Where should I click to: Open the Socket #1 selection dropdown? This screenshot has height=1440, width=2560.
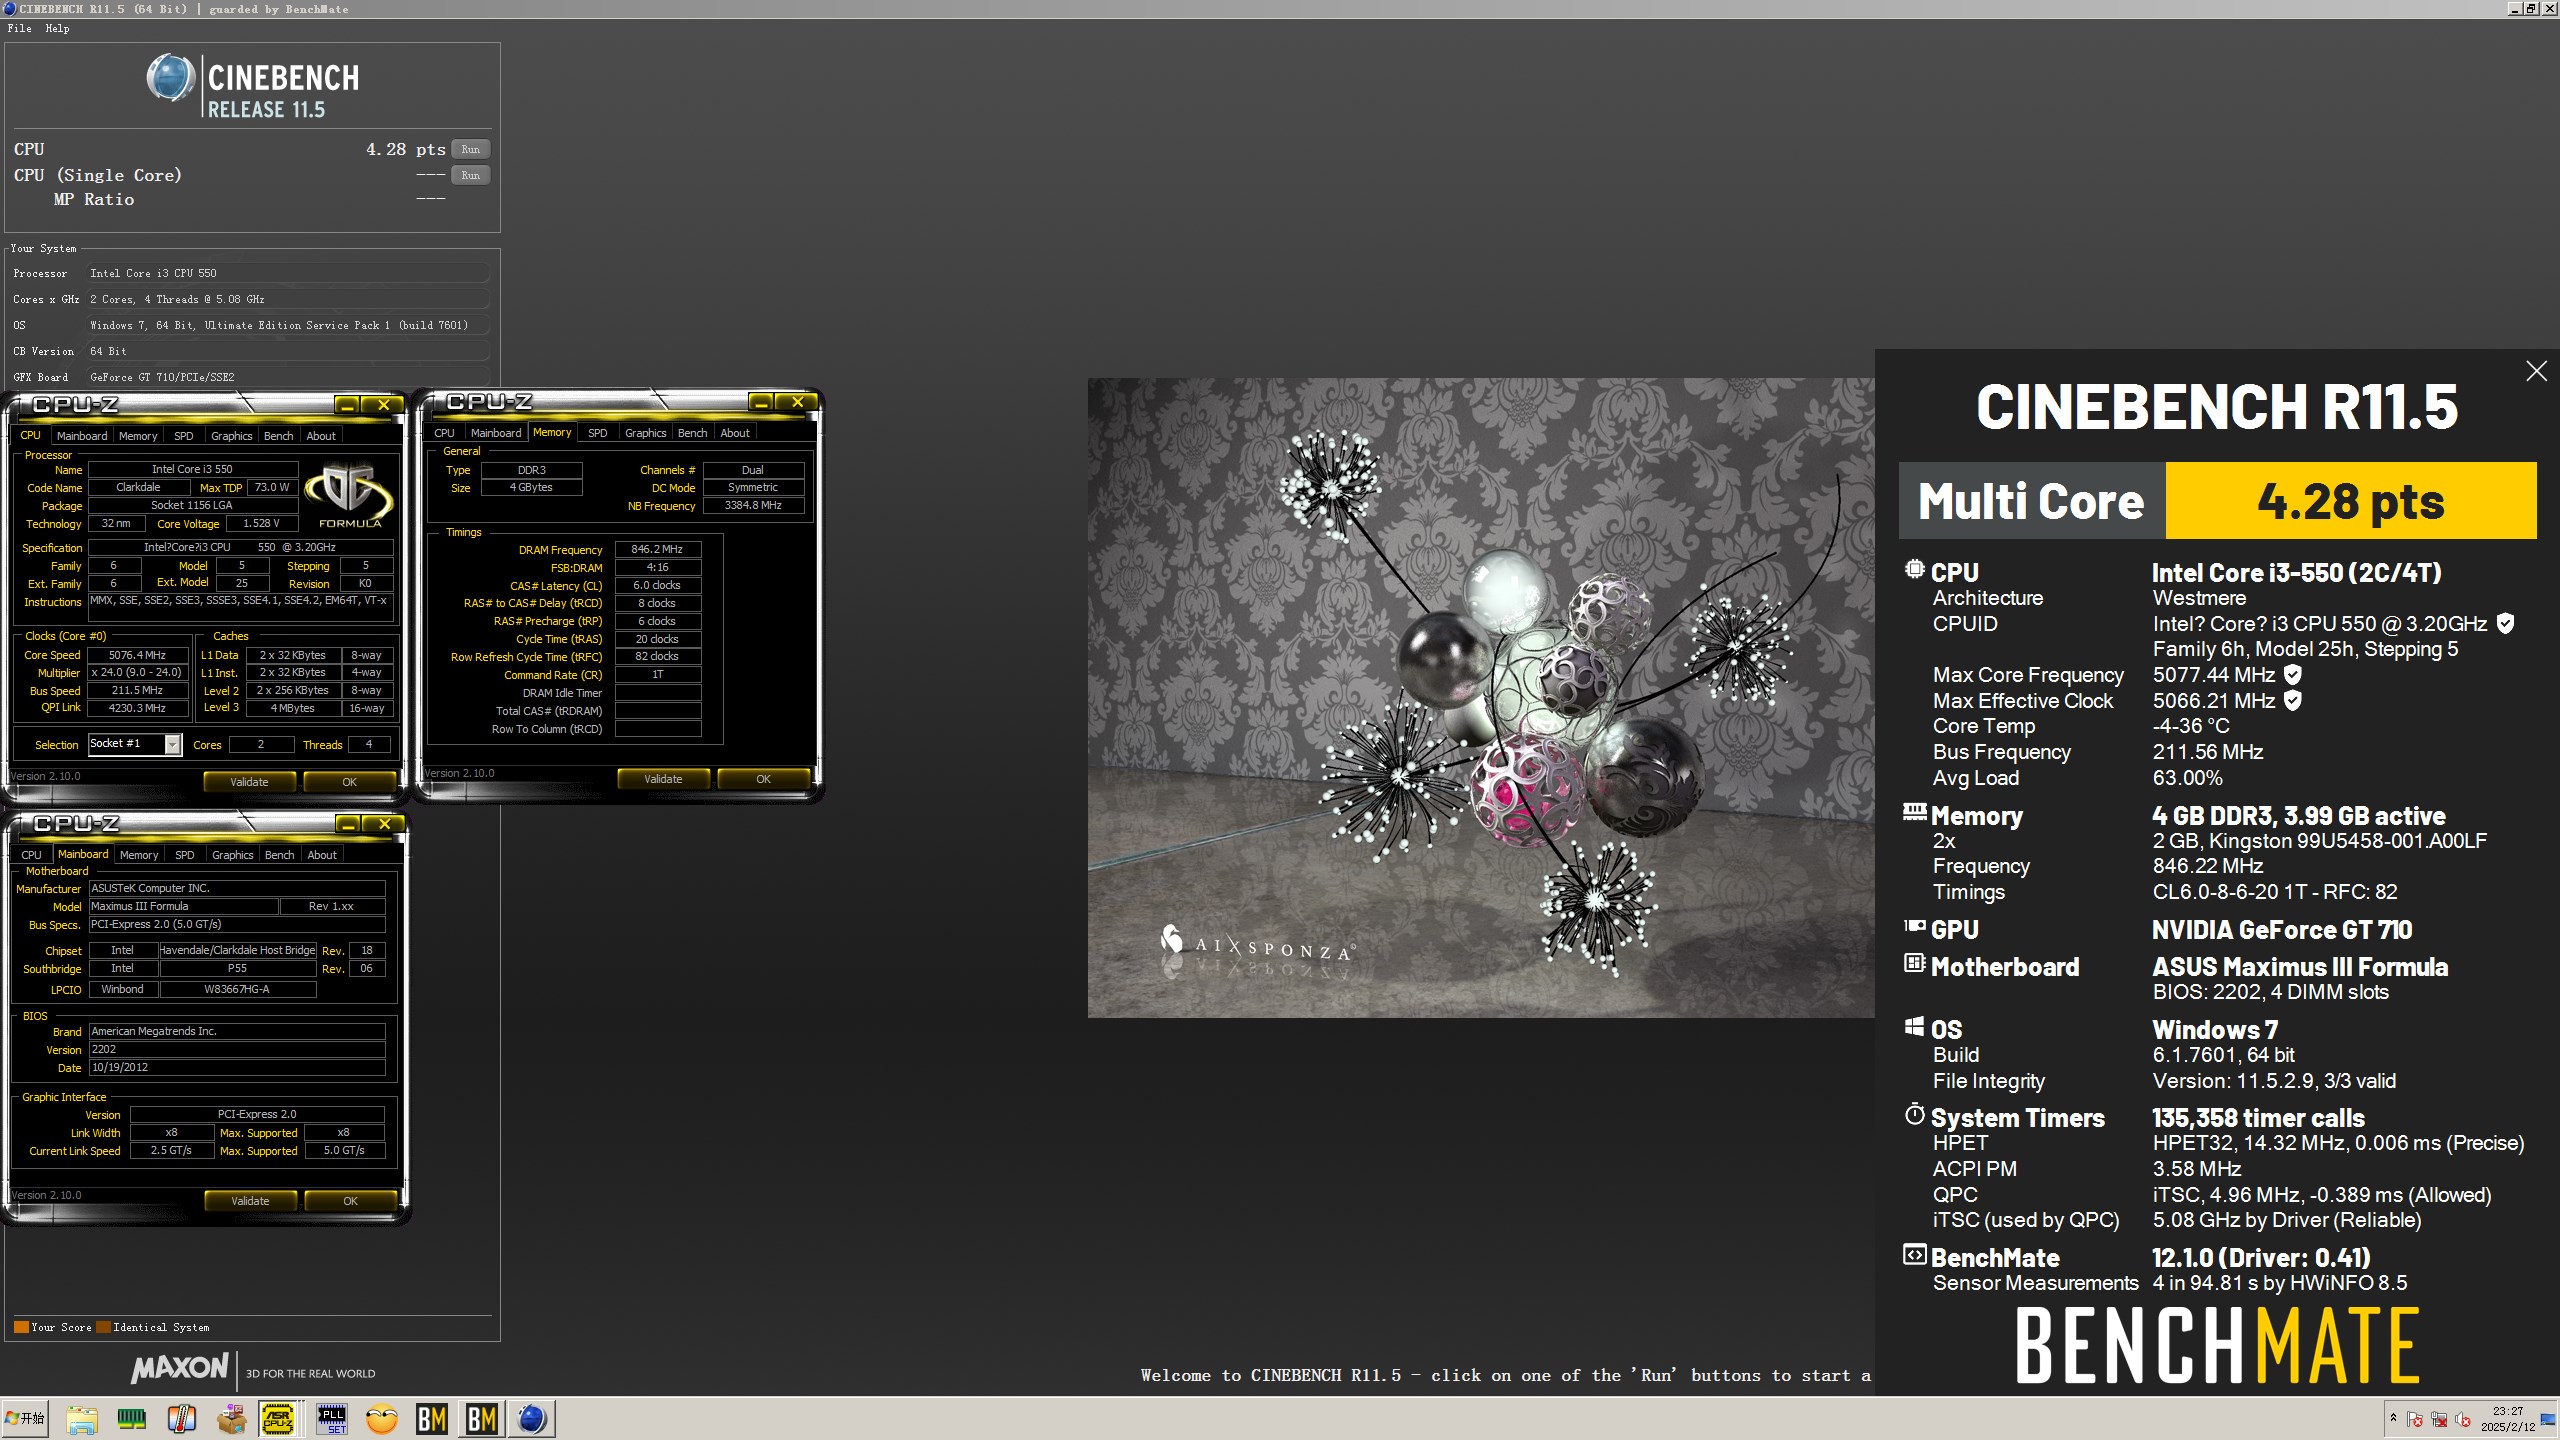172,744
